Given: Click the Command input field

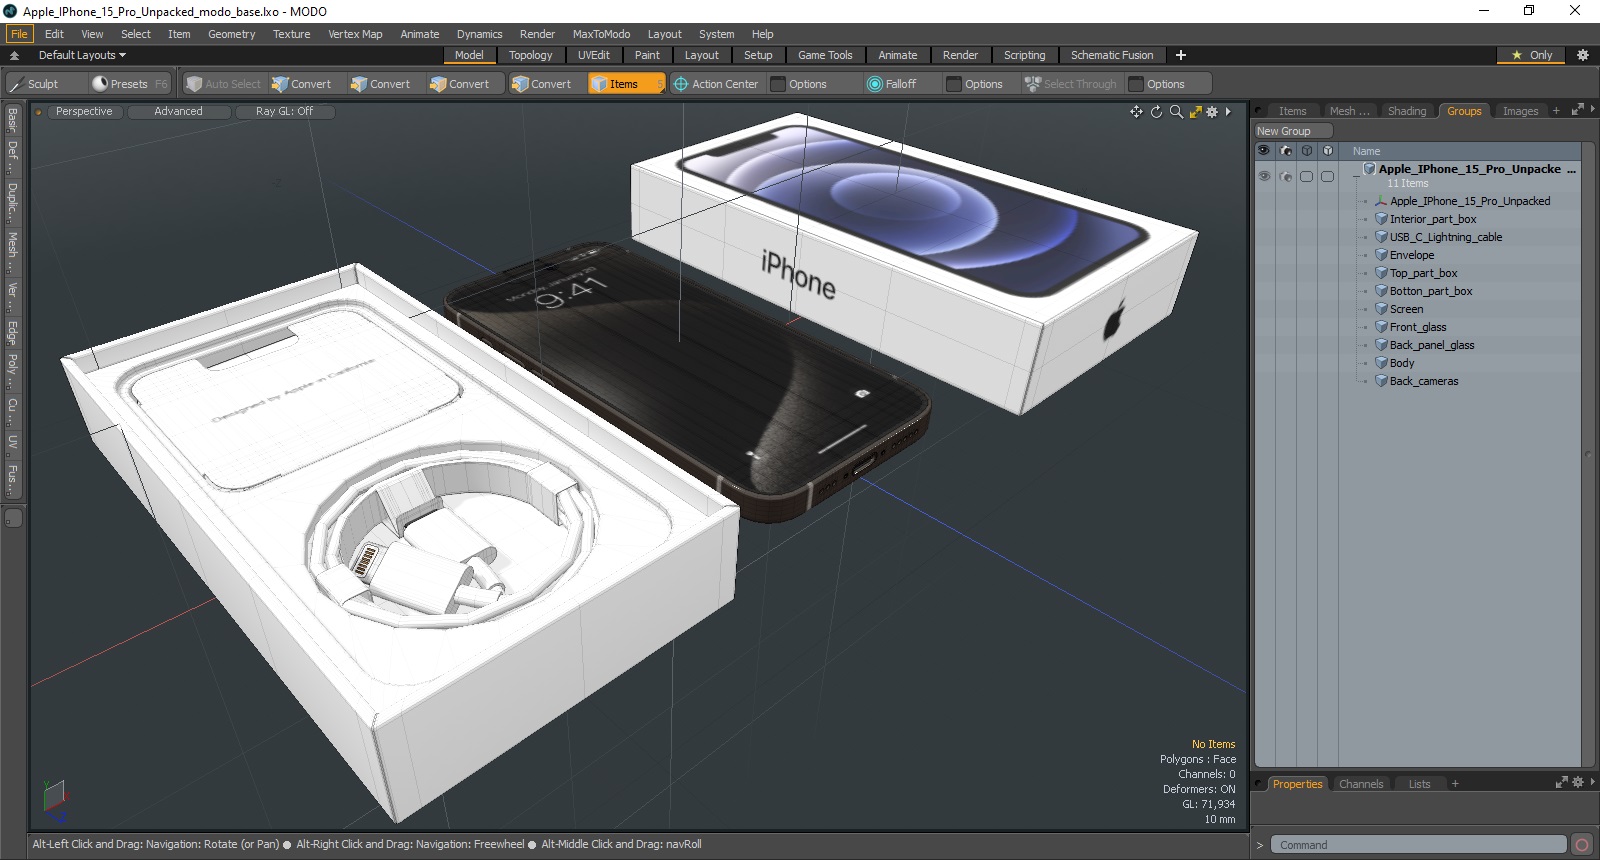Looking at the screenshot, I should [x=1418, y=845].
